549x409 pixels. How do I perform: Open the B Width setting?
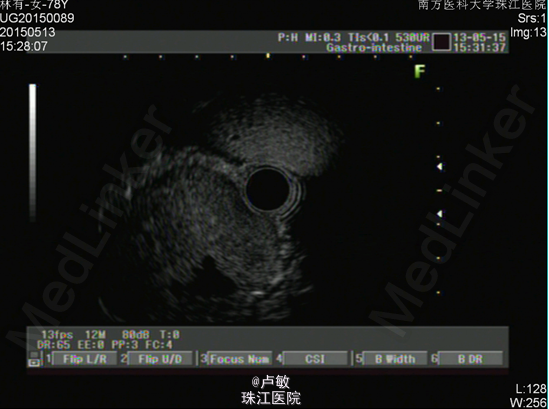pyautogui.click(x=395, y=359)
